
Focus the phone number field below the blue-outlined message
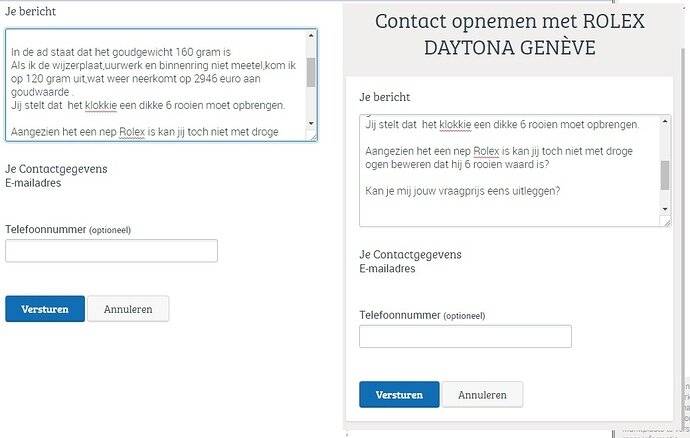111,251
